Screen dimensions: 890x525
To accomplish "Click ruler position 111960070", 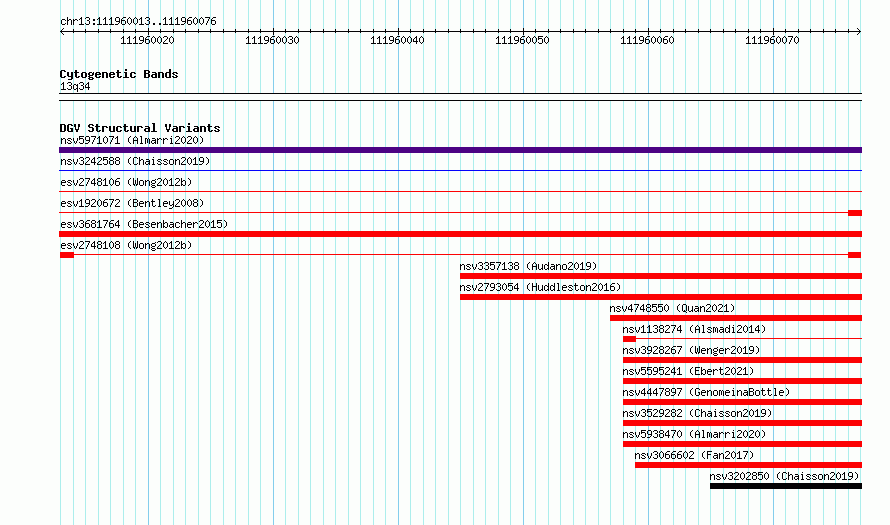I will 772,40.
